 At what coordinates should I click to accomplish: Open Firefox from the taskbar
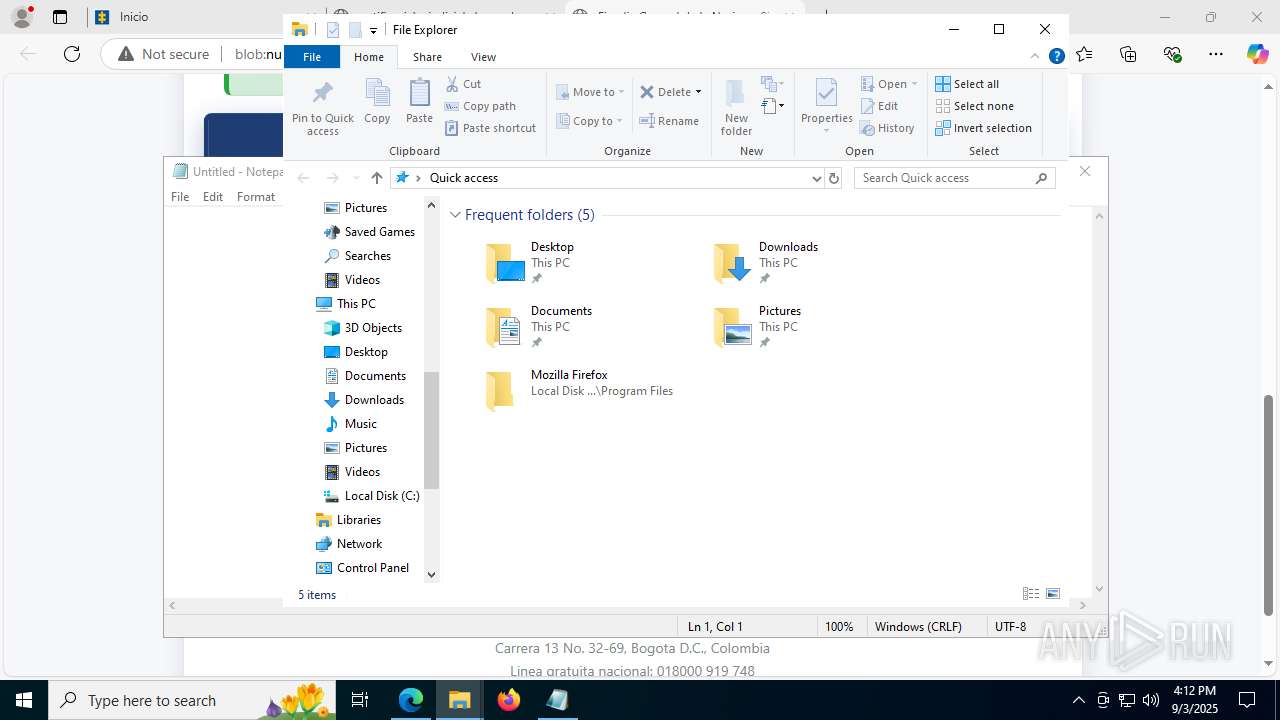[x=509, y=700]
